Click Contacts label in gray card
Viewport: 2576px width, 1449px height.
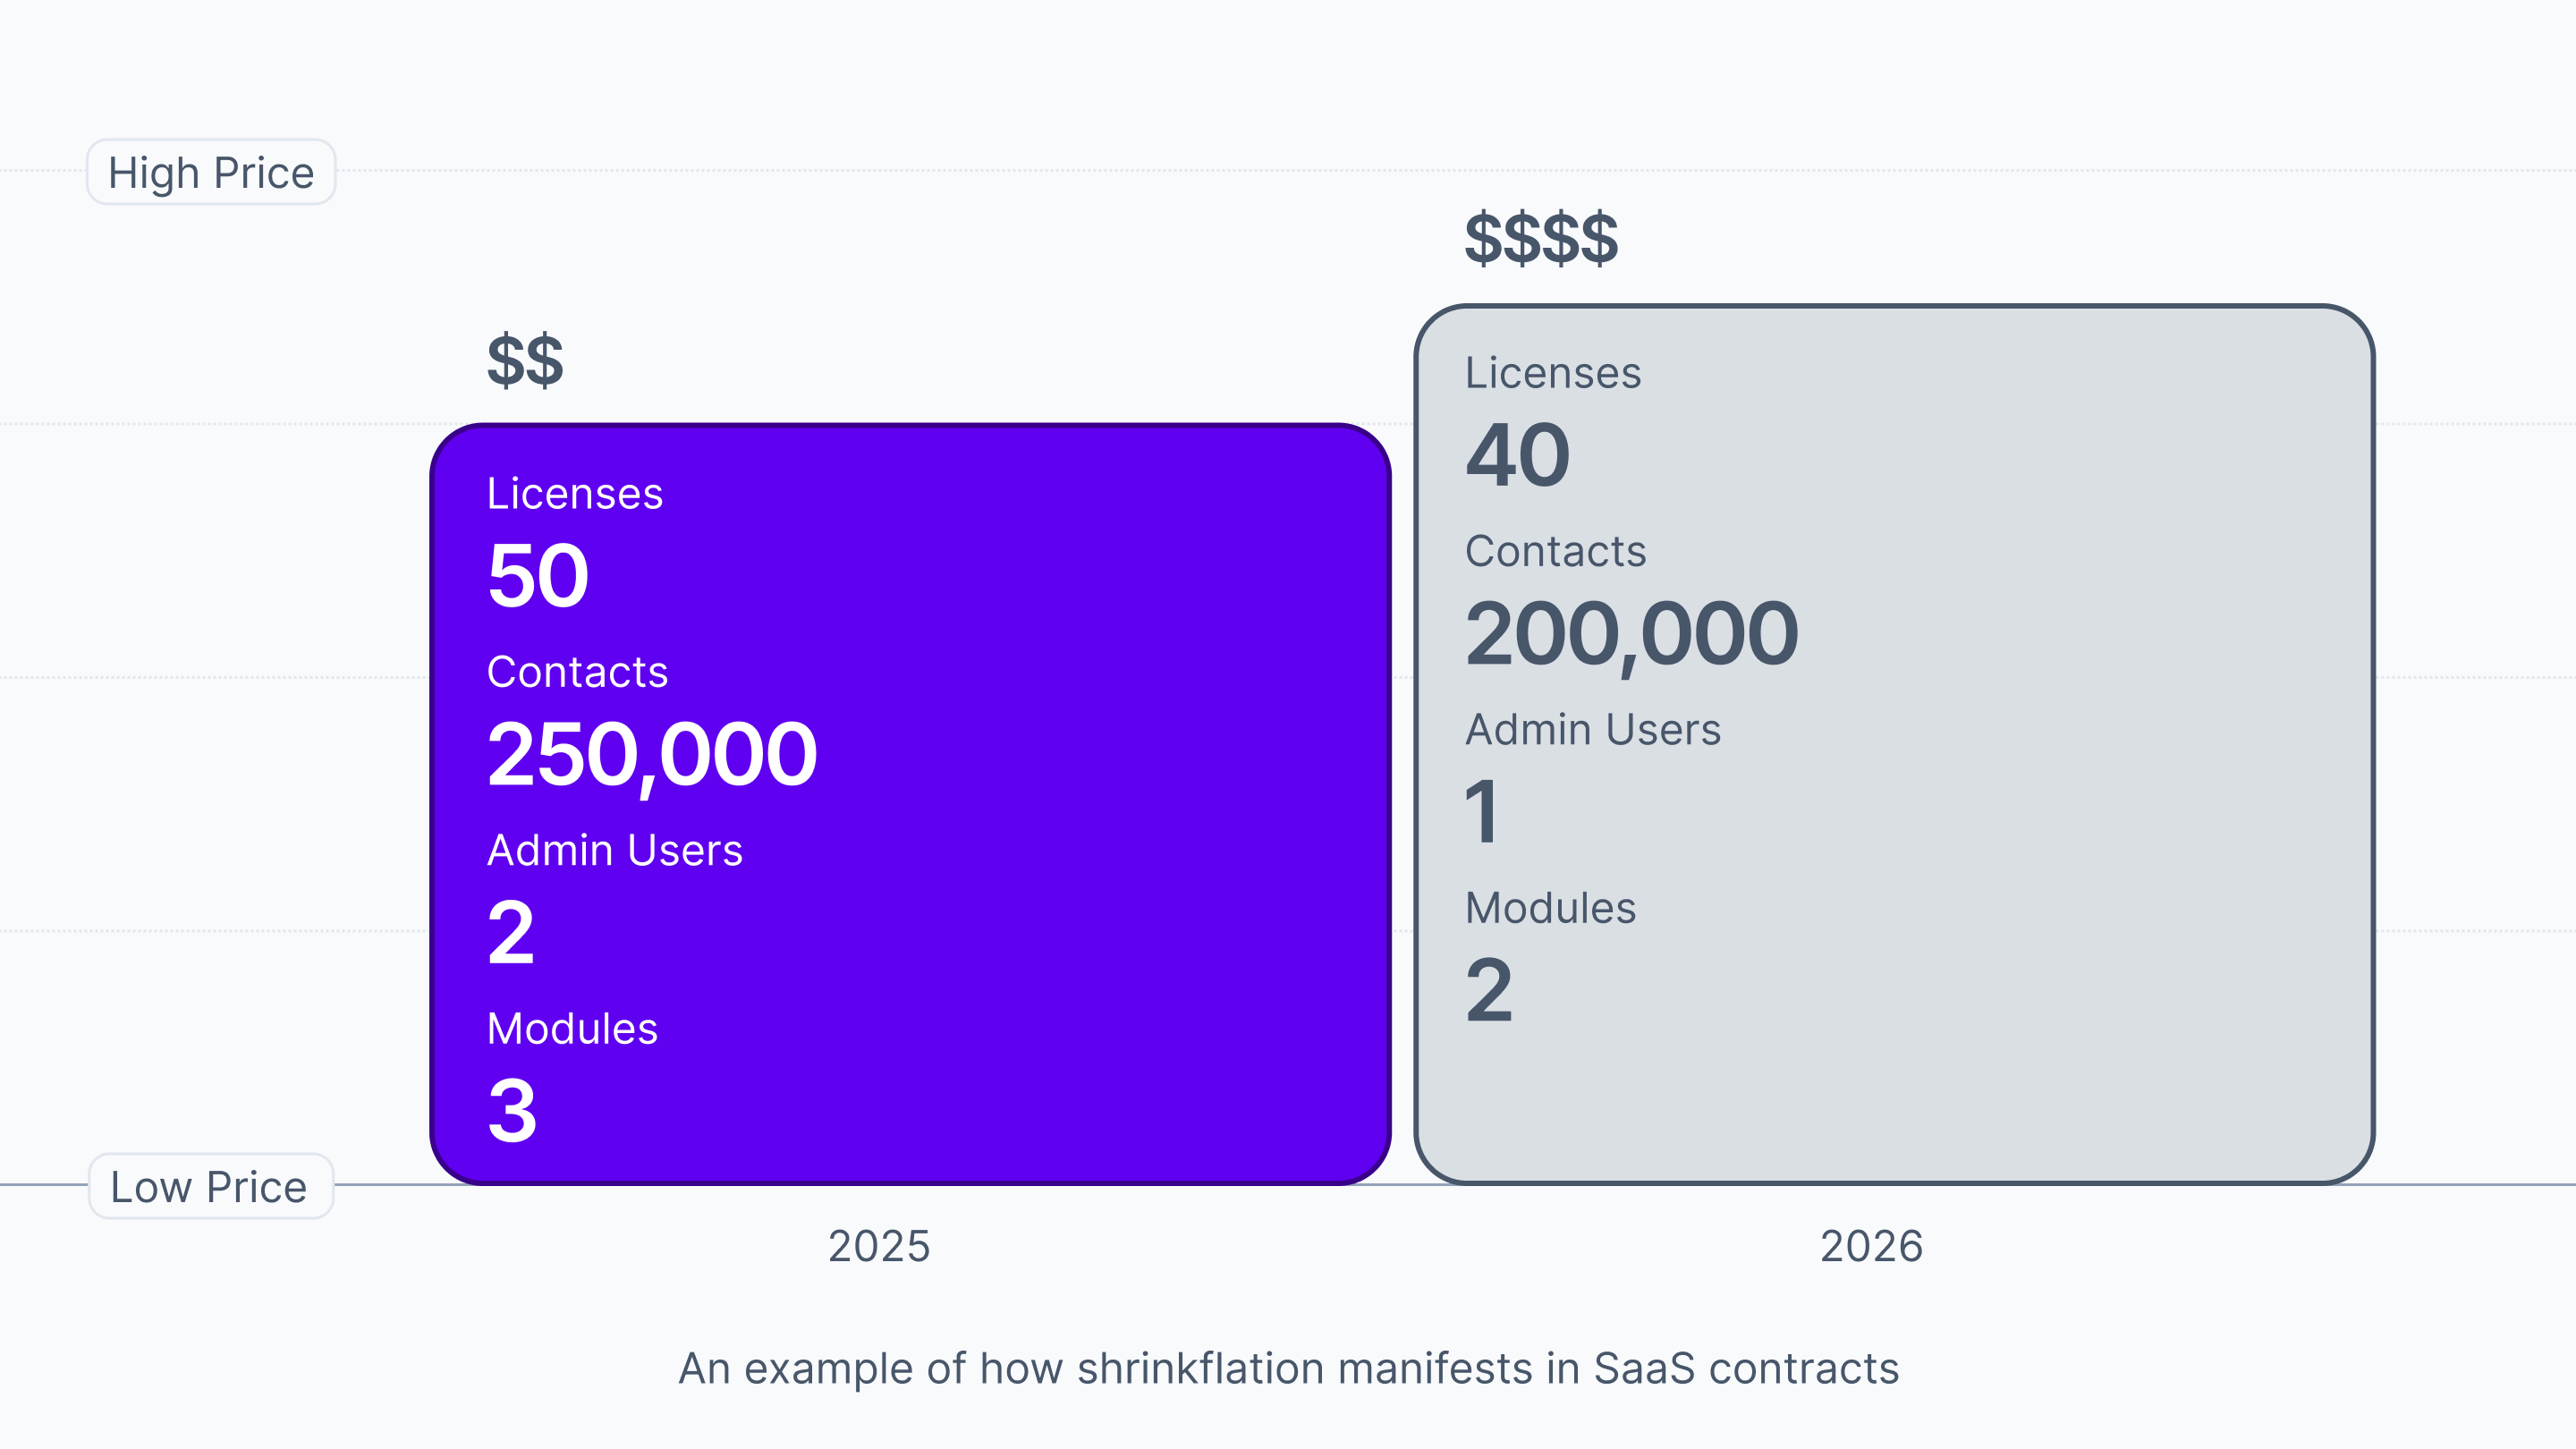pyautogui.click(x=1555, y=551)
